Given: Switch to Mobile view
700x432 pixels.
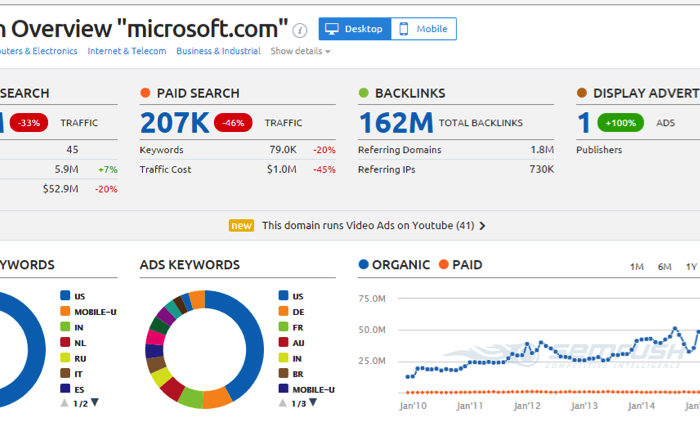Looking at the screenshot, I should (x=424, y=29).
